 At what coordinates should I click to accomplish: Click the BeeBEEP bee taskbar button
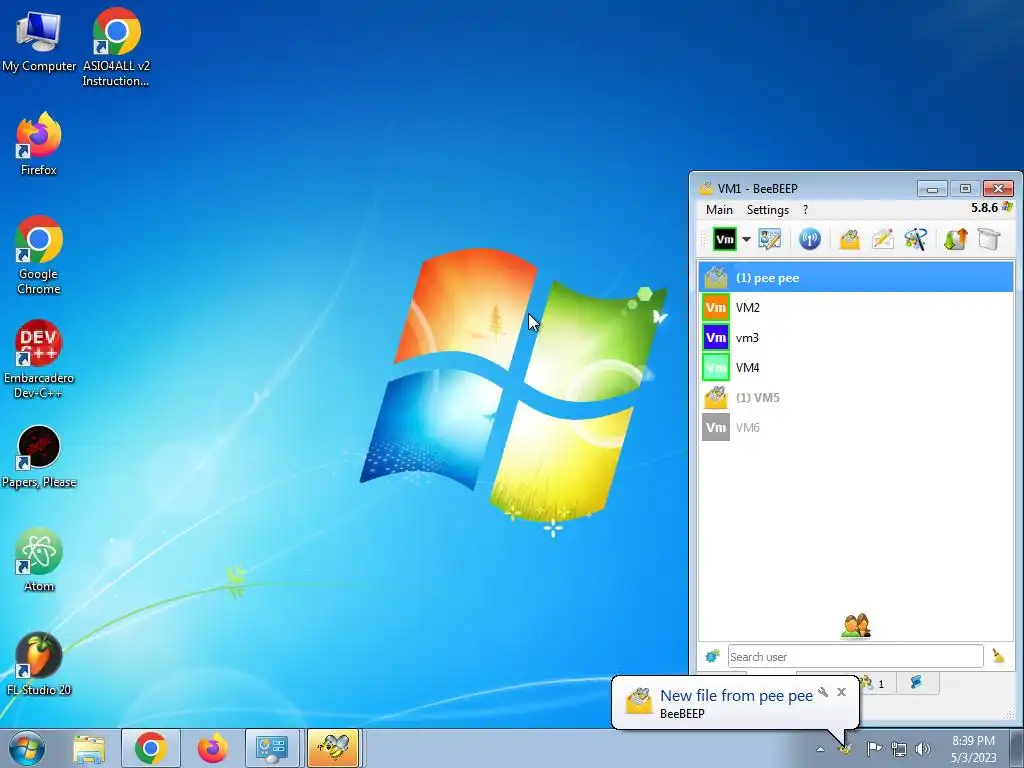[x=334, y=748]
